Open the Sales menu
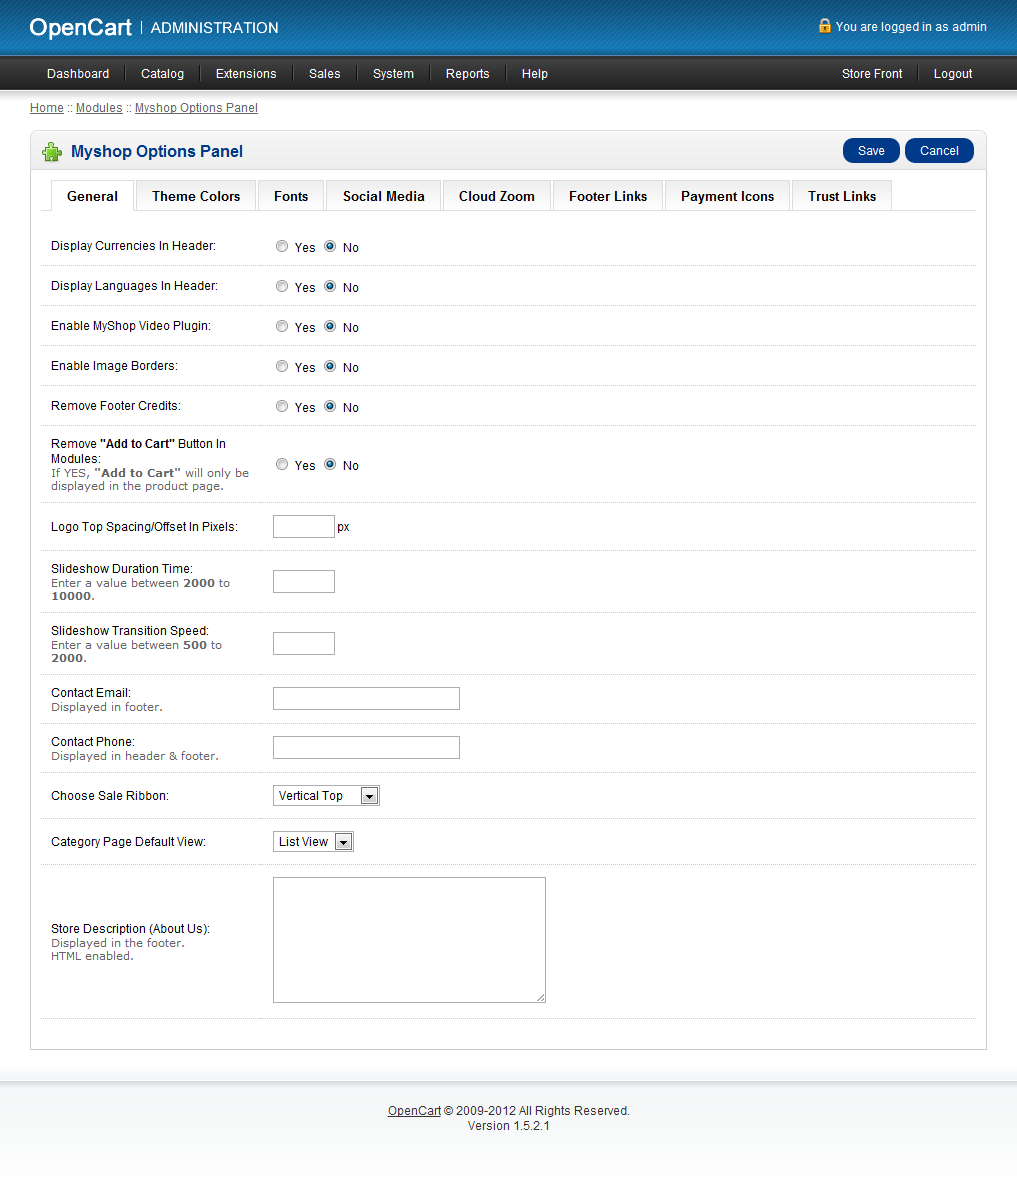The width and height of the screenshot is (1017, 1193). 324,74
